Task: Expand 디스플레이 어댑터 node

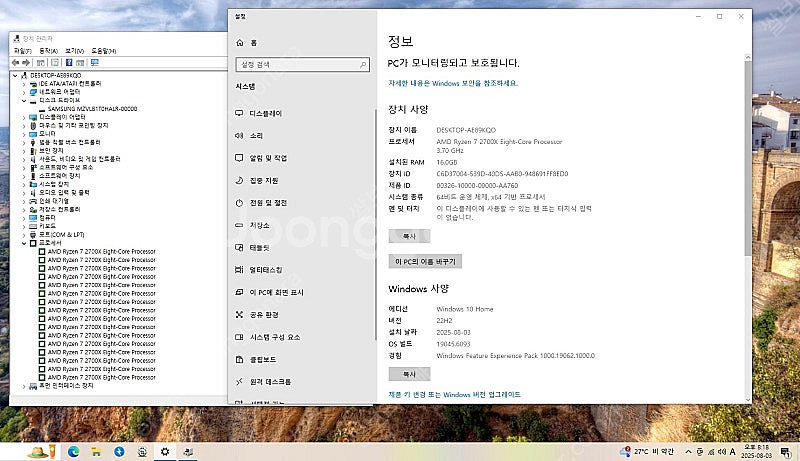Action: (23, 117)
